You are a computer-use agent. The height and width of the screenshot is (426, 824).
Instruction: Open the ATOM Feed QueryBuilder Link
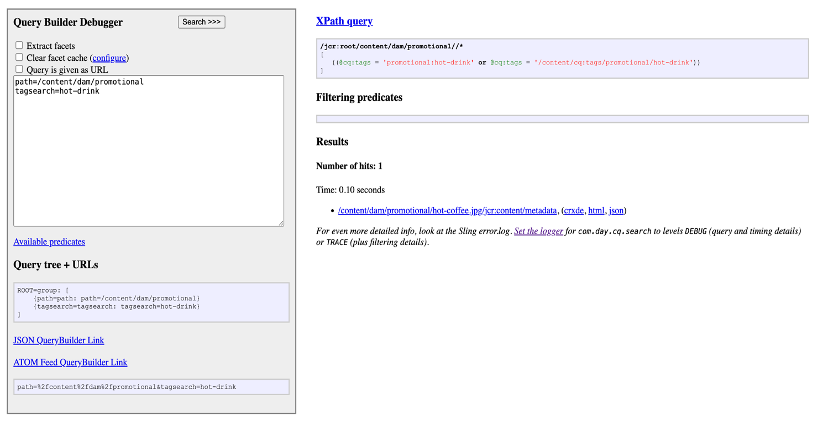tap(70, 362)
